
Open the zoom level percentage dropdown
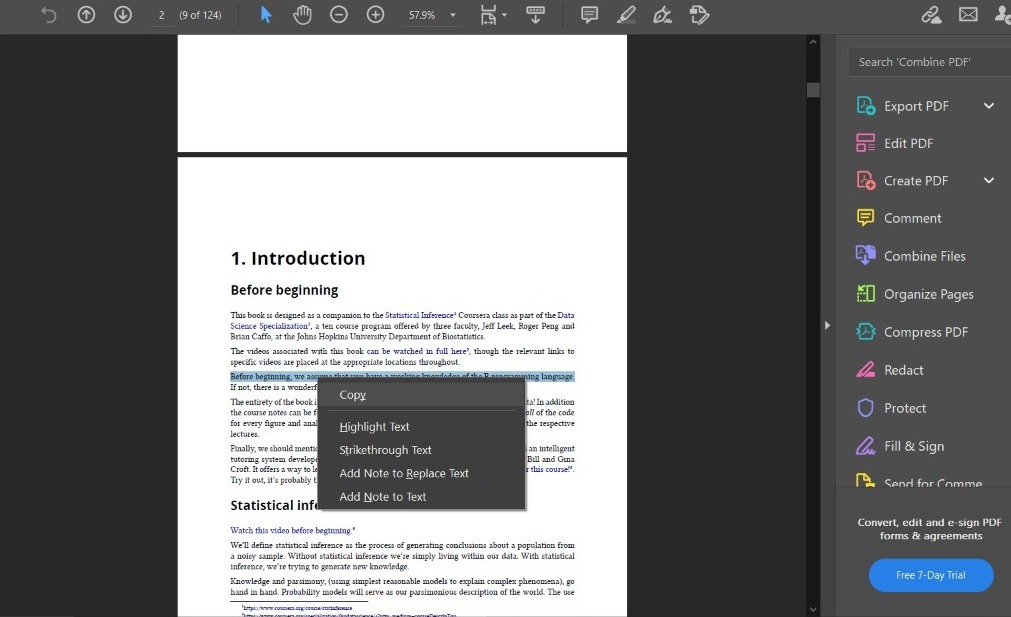click(453, 16)
